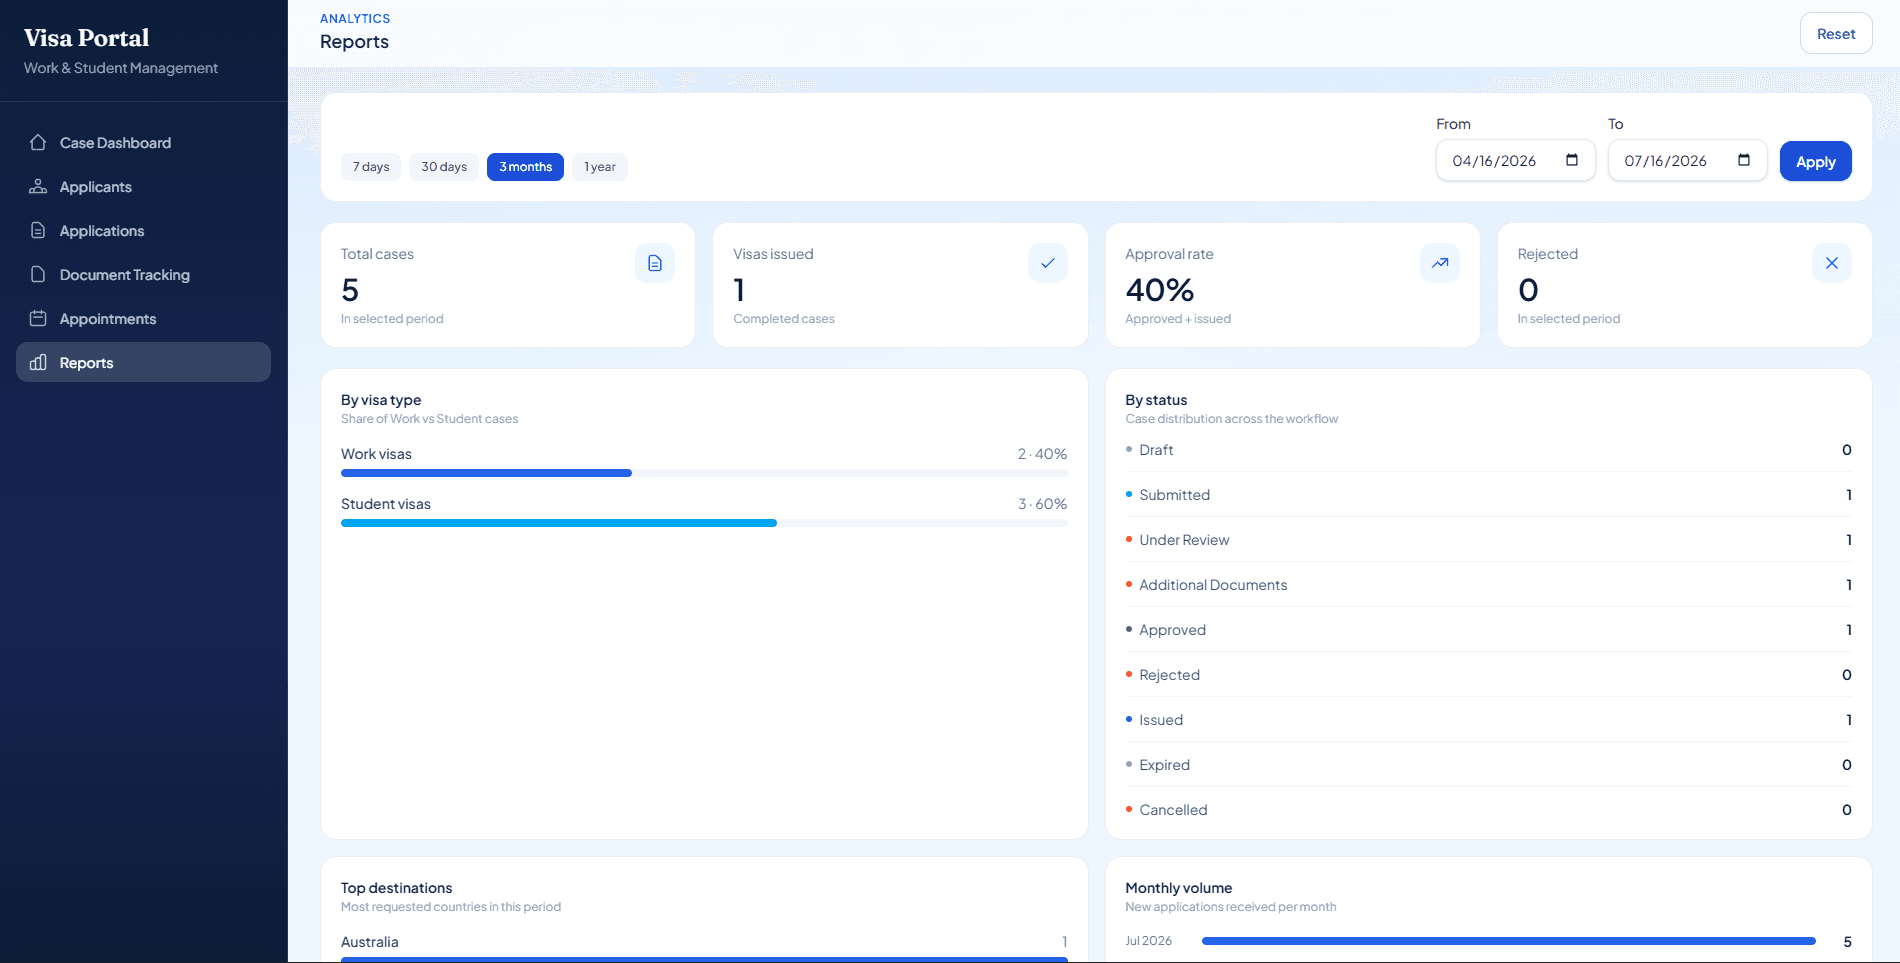This screenshot has width=1900, height=963.
Task: Click the From date field 04/16/2026
Action: coord(1515,160)
